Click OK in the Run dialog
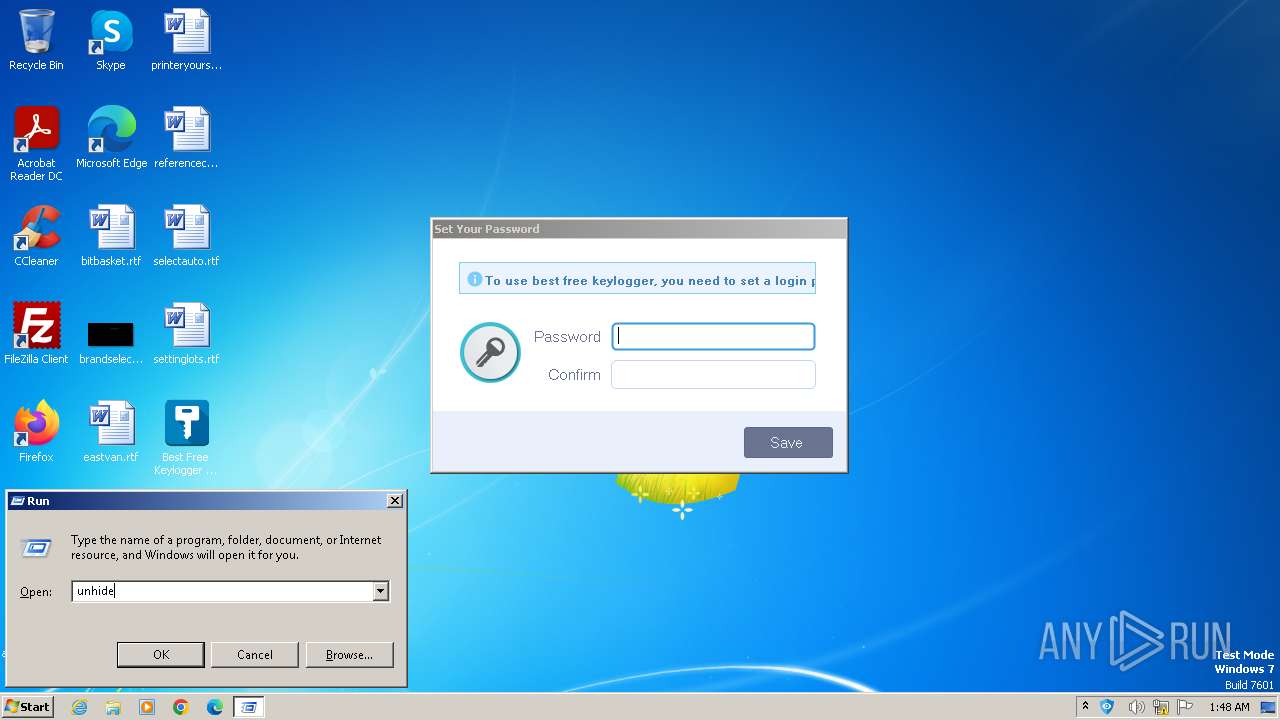Image resolution: width=1280 pixels, height=720 pixels. coord(161,655)
